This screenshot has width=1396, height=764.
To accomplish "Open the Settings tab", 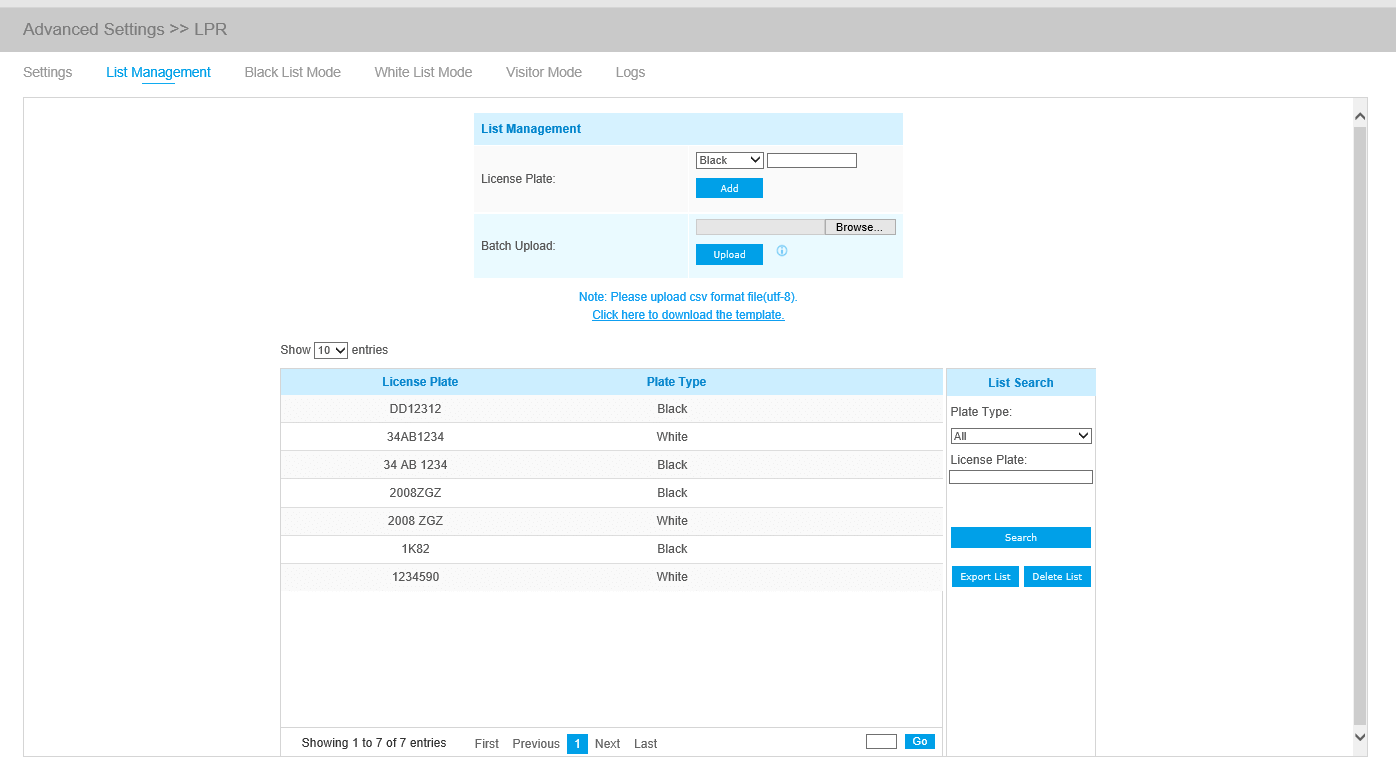I will pos(48,72).
